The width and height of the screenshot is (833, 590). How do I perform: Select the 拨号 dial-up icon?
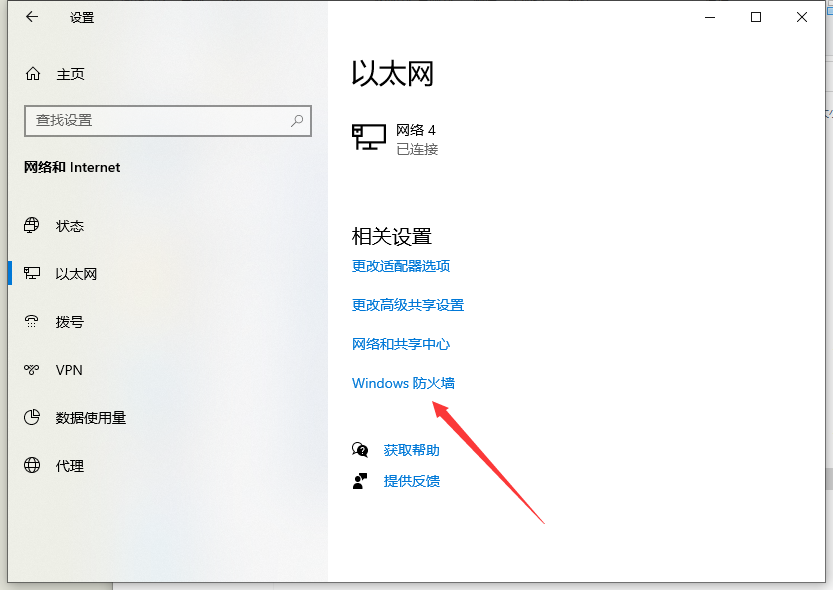click(33, 322)
